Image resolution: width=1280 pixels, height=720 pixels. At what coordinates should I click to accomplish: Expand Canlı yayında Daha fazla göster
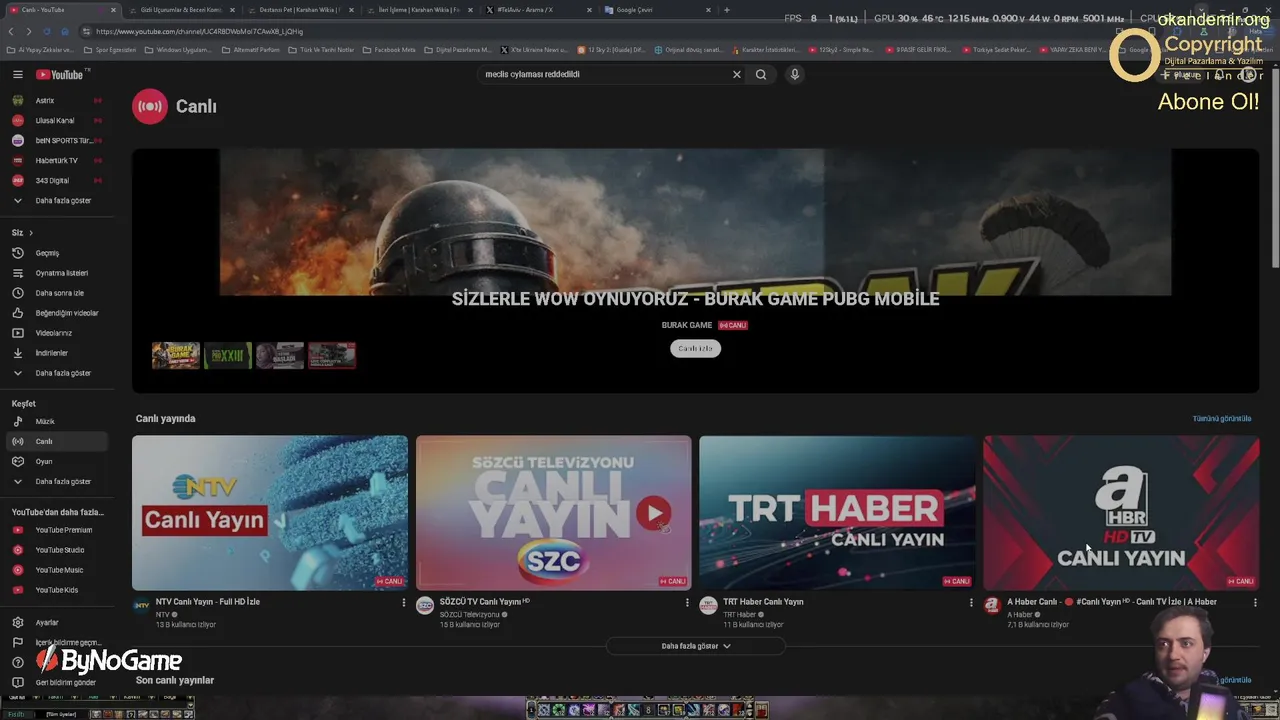pyautogui.click(x=696, y=646)
